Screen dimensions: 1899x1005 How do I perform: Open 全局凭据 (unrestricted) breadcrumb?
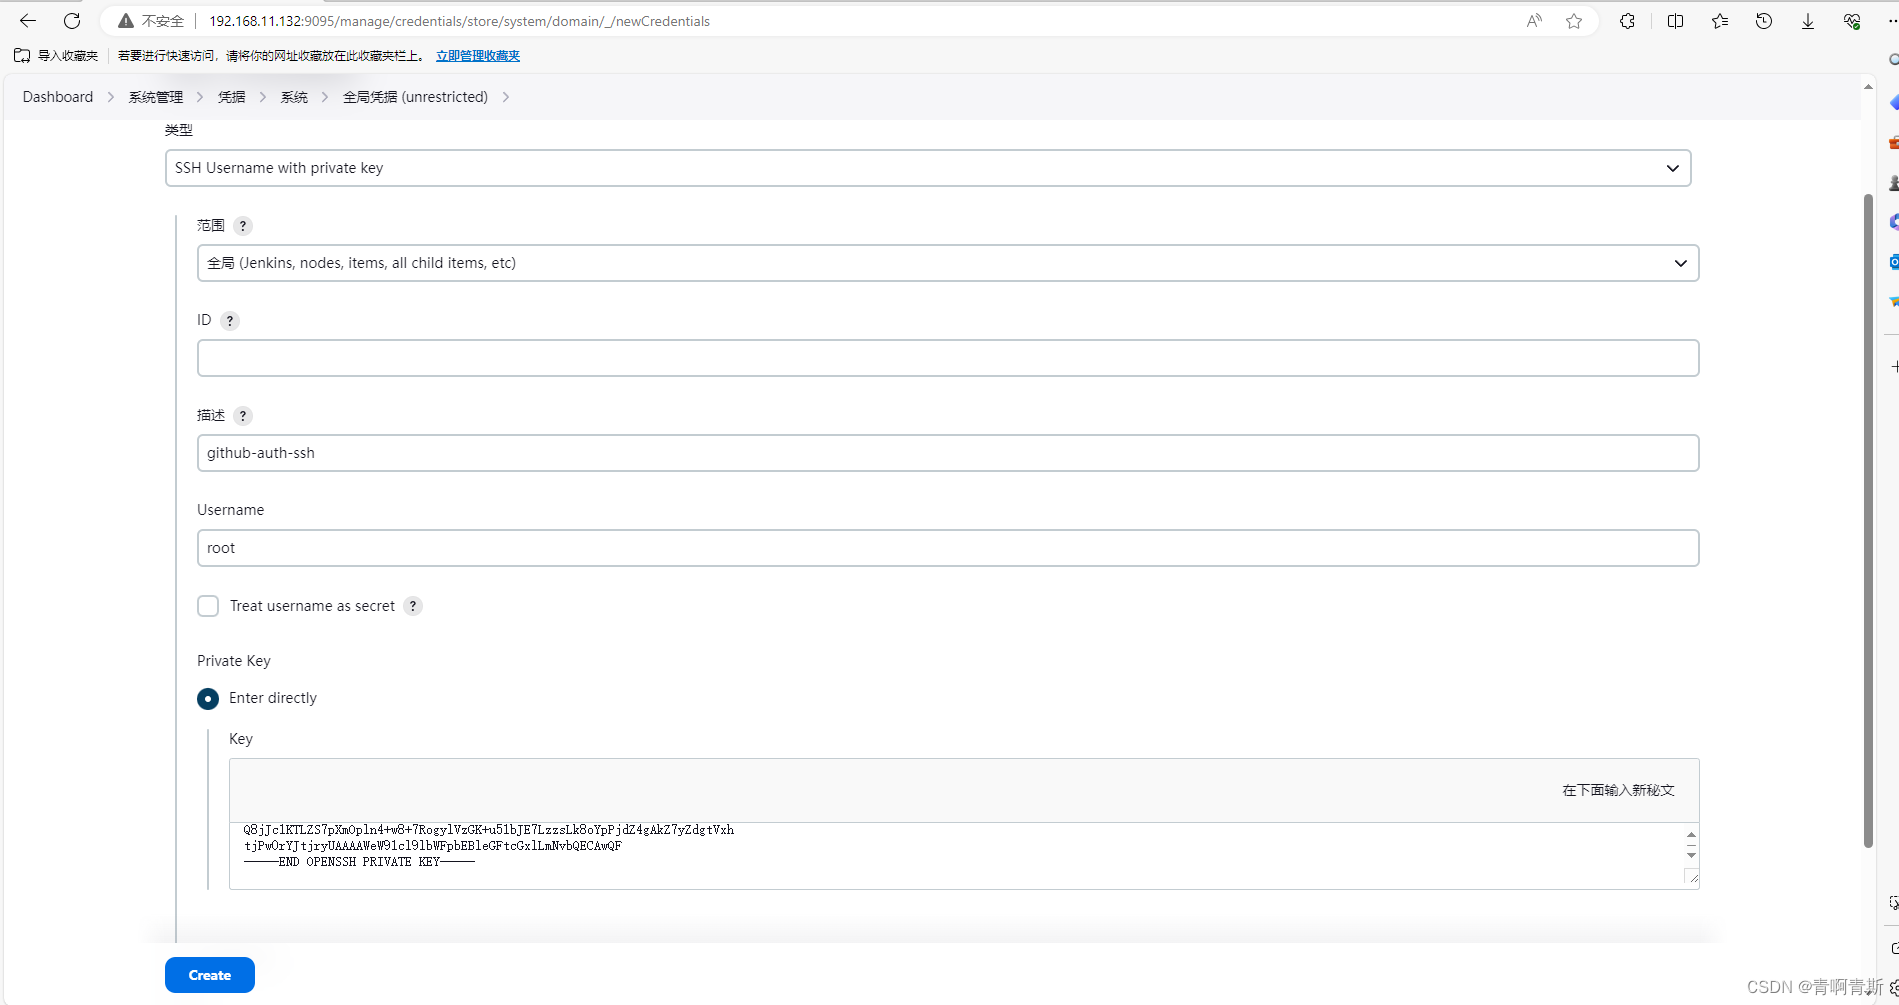[x=416, y=97]
